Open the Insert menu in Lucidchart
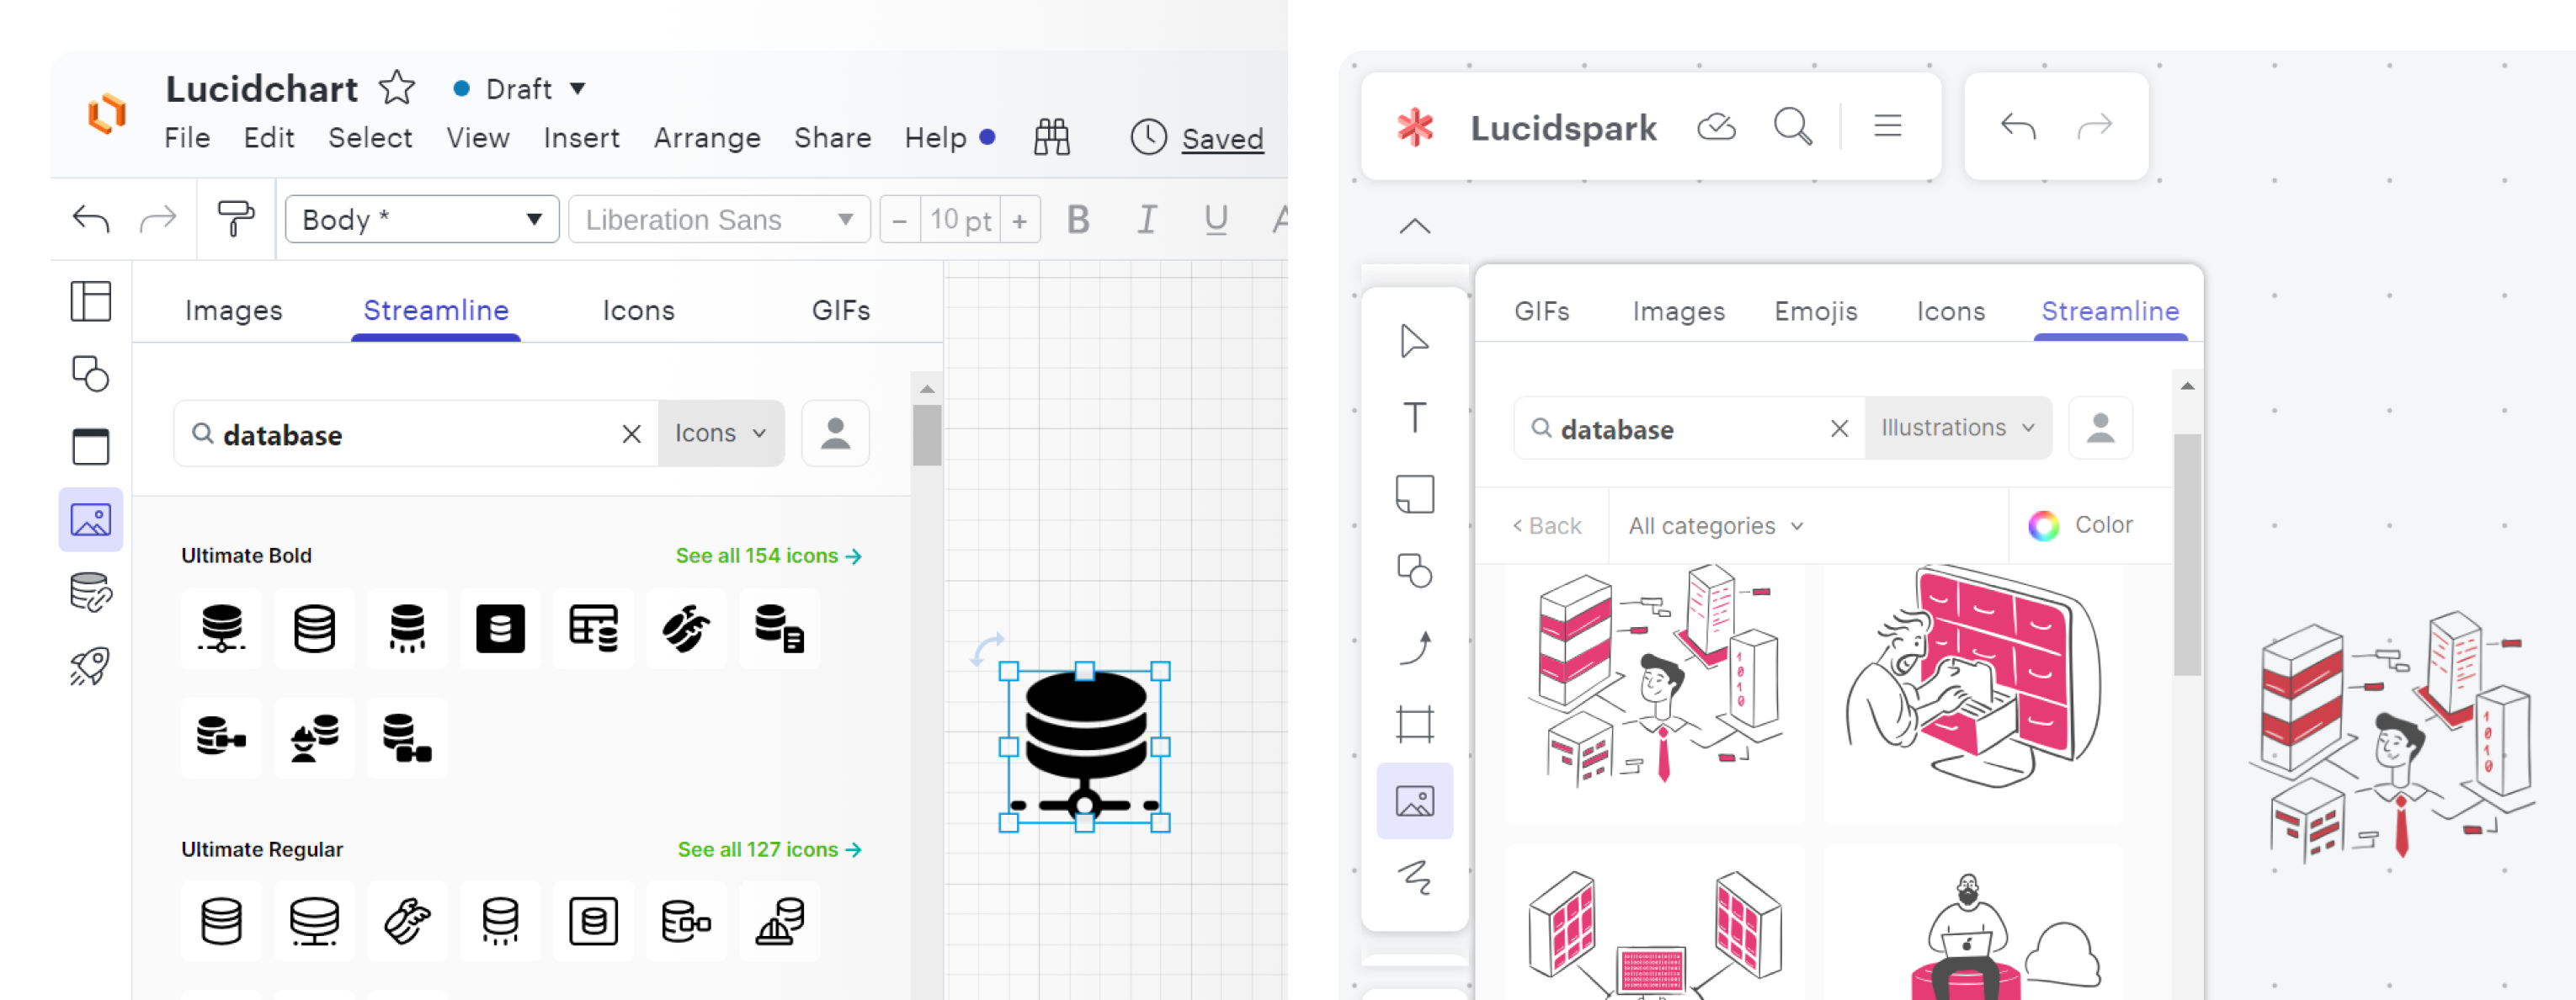The height and width of the screenshot is (1000, 2576). tap(581, 138)
